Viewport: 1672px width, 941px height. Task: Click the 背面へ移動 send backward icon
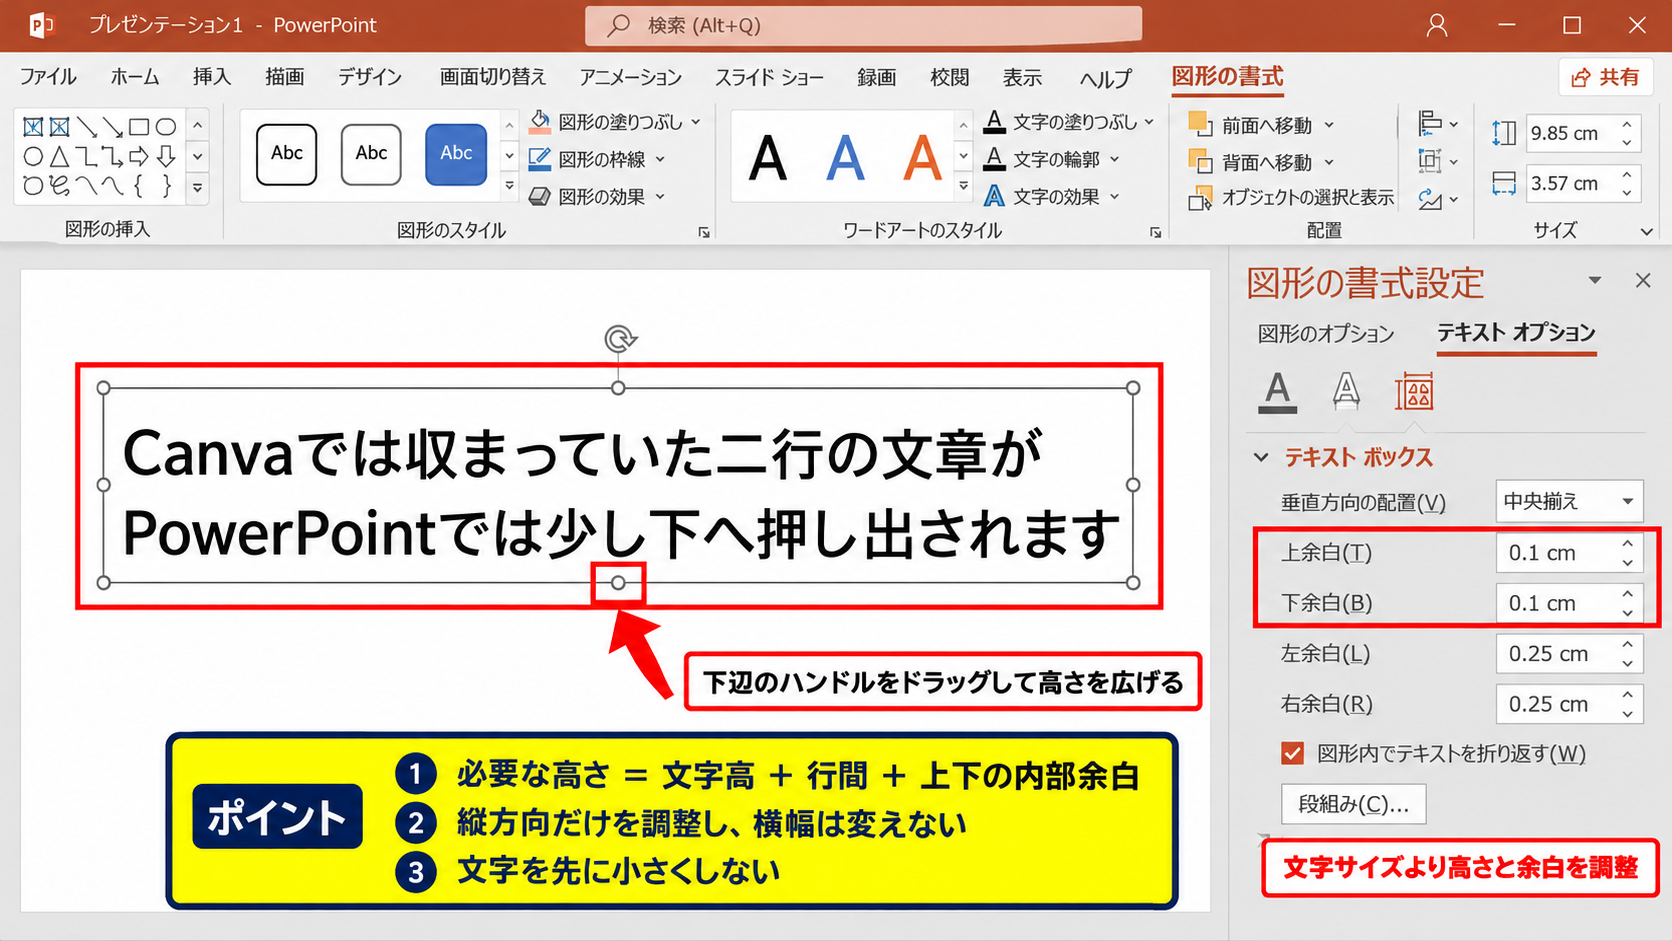point(1199,161)
